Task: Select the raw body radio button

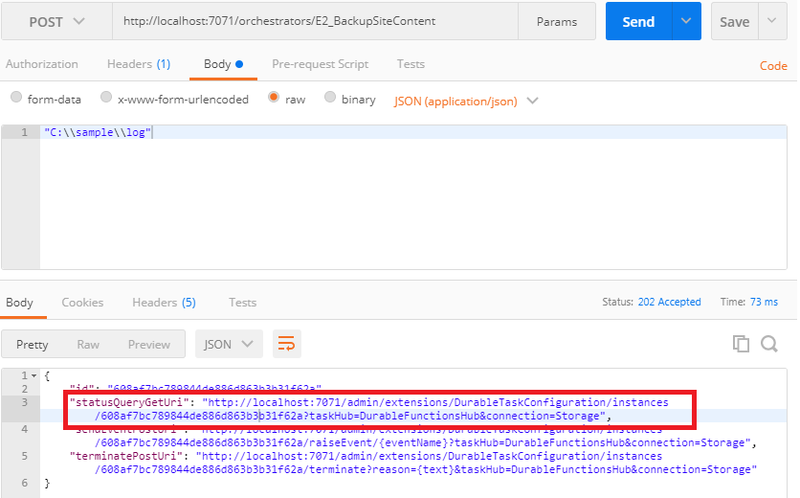Action: click(x=274, y=97)
